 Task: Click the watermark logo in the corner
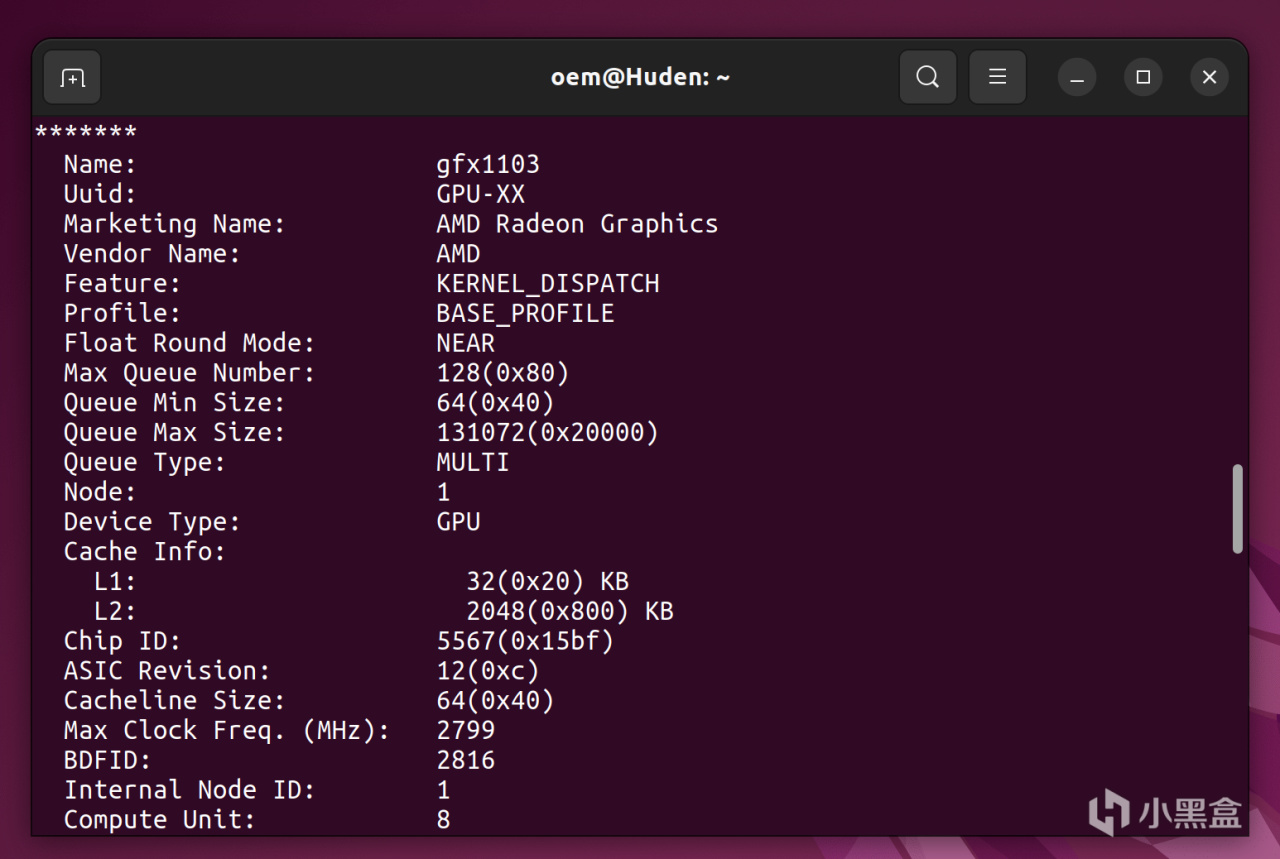pos(1165,811)
